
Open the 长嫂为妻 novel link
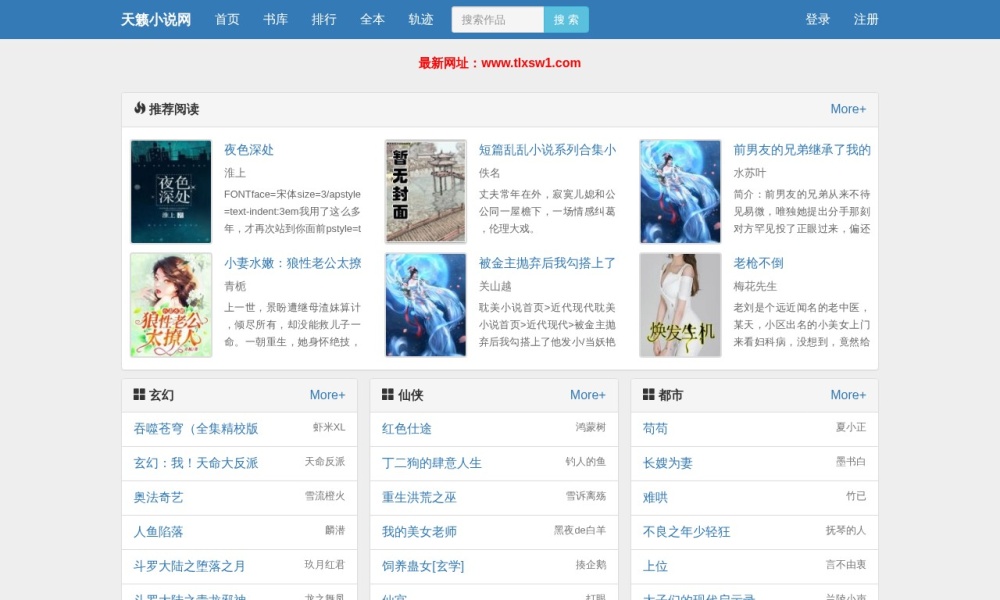(x=668, y=463)
